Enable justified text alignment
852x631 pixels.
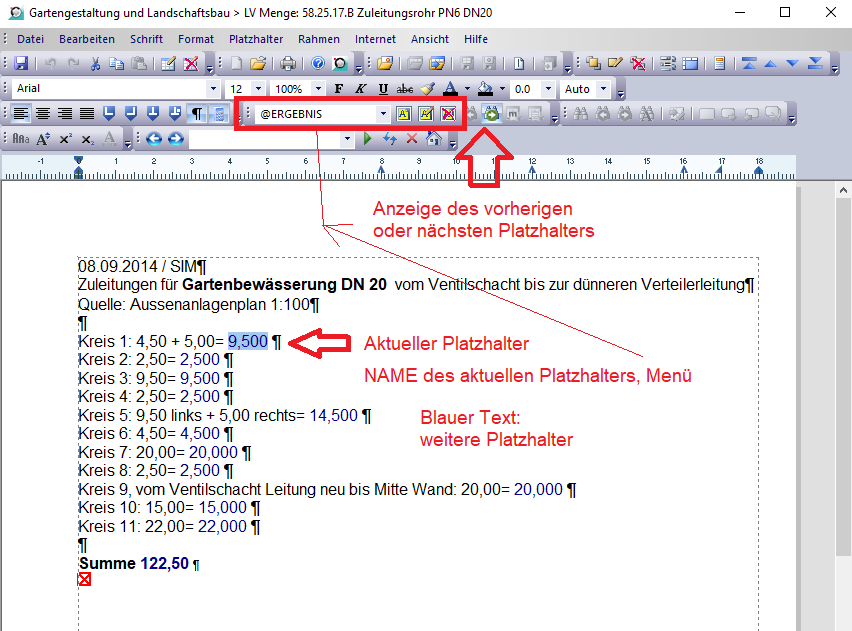tap(87, 114)
